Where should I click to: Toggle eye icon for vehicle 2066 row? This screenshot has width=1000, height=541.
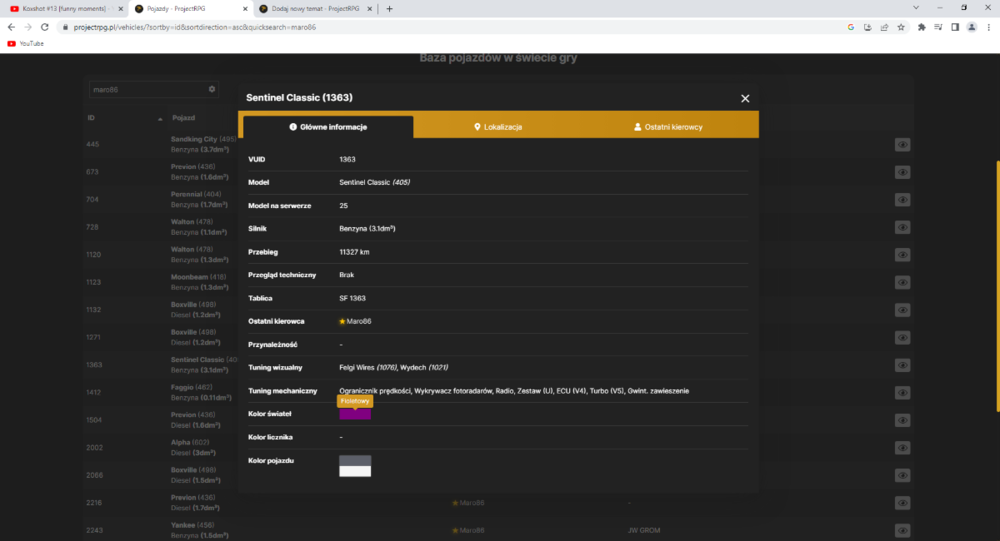coord(902,475)
